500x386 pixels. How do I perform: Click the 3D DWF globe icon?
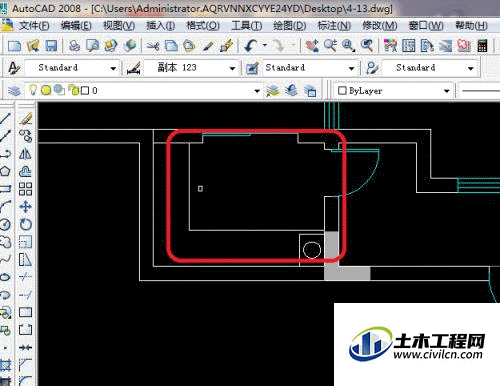[130, 46]
